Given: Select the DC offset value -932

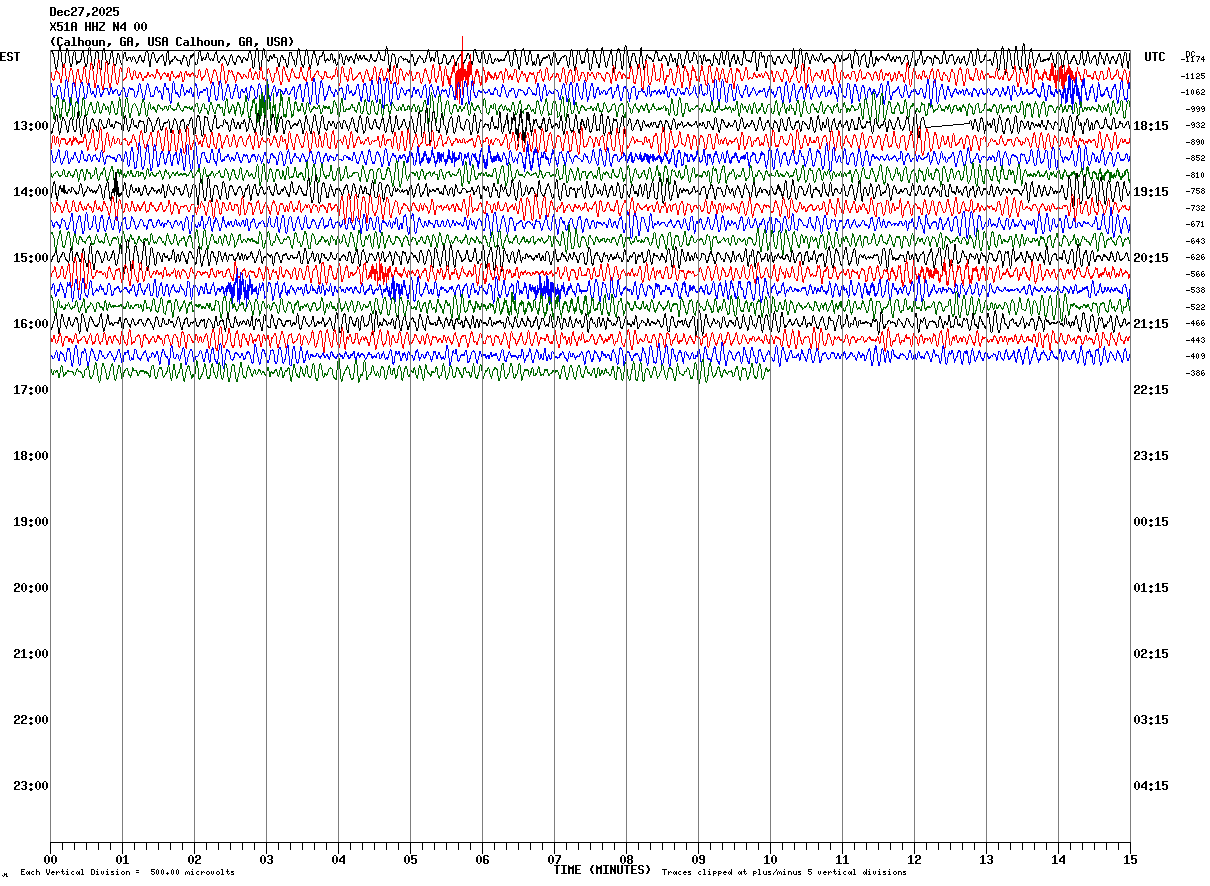Looking at the screenshot, I should pyautogui.click(x=1195, y=125).
